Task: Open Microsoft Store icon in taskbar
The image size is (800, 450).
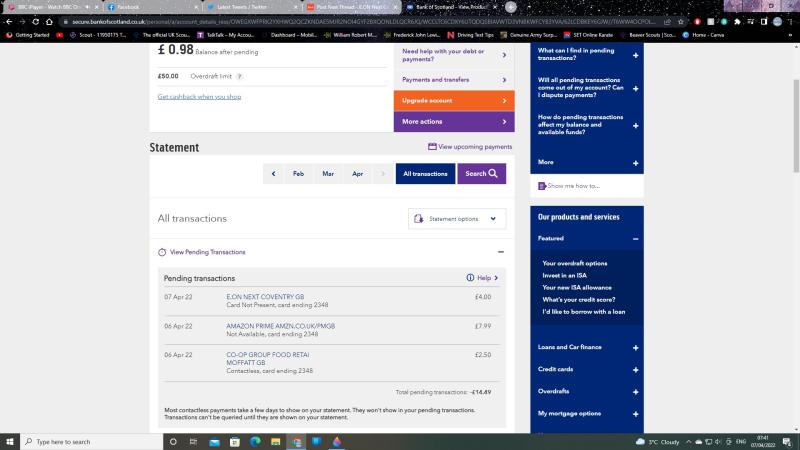Action: coord(235,441)
